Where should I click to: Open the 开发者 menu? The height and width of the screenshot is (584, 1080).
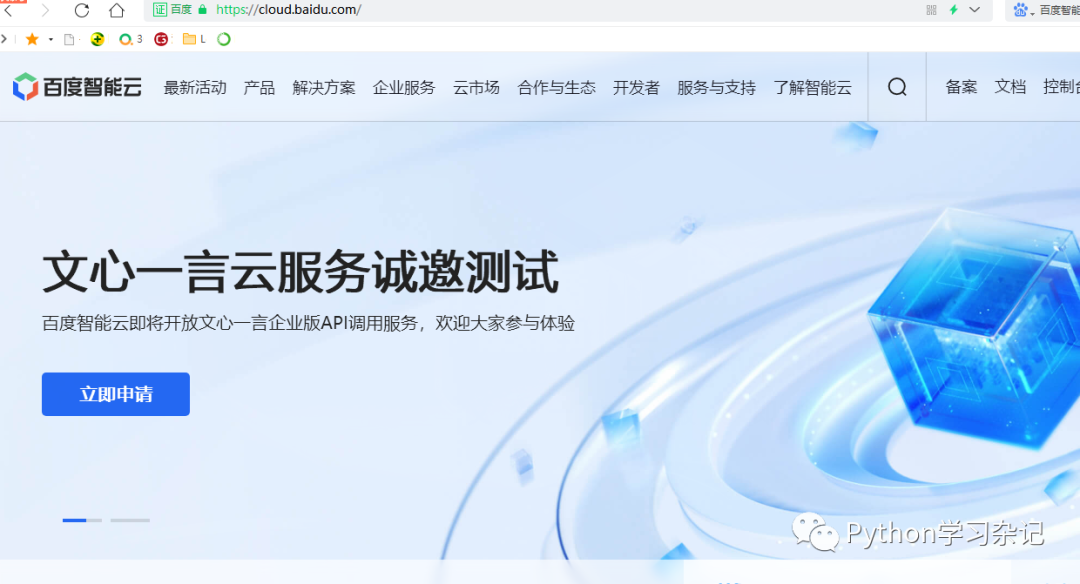point(636,87)
